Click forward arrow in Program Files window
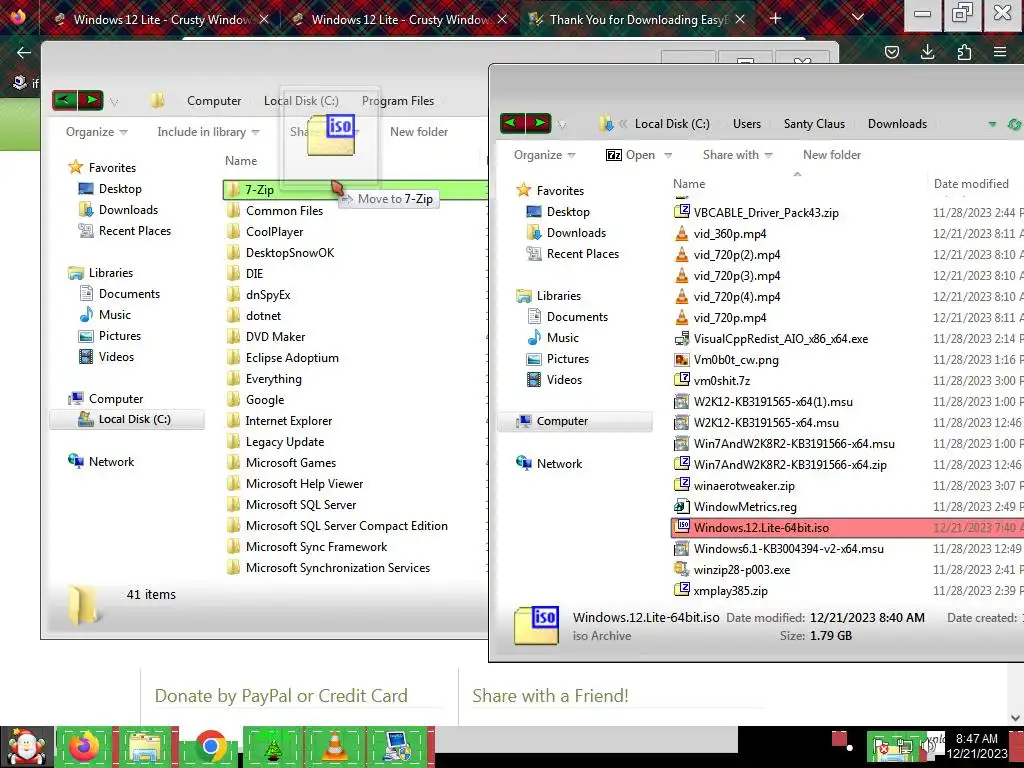Image resolution: width=1024 pixels, height=768 pixels. click(x=91, y=101)
